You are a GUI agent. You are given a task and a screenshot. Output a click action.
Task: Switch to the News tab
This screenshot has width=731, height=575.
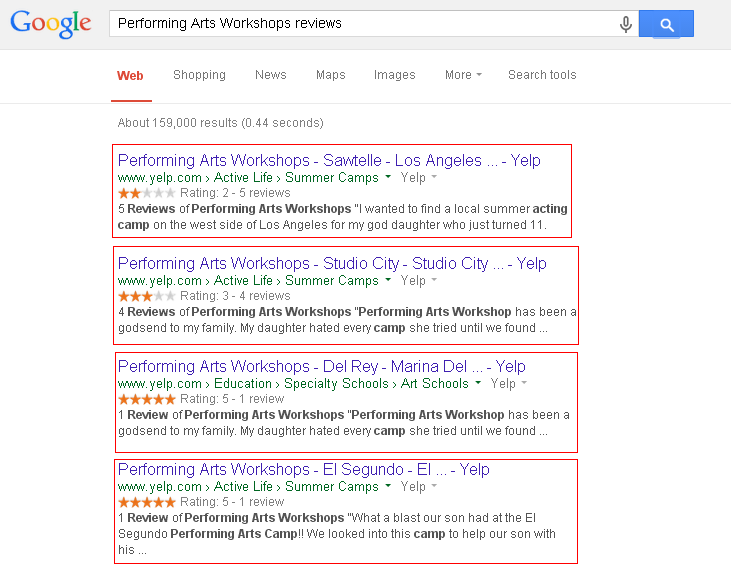270,75
